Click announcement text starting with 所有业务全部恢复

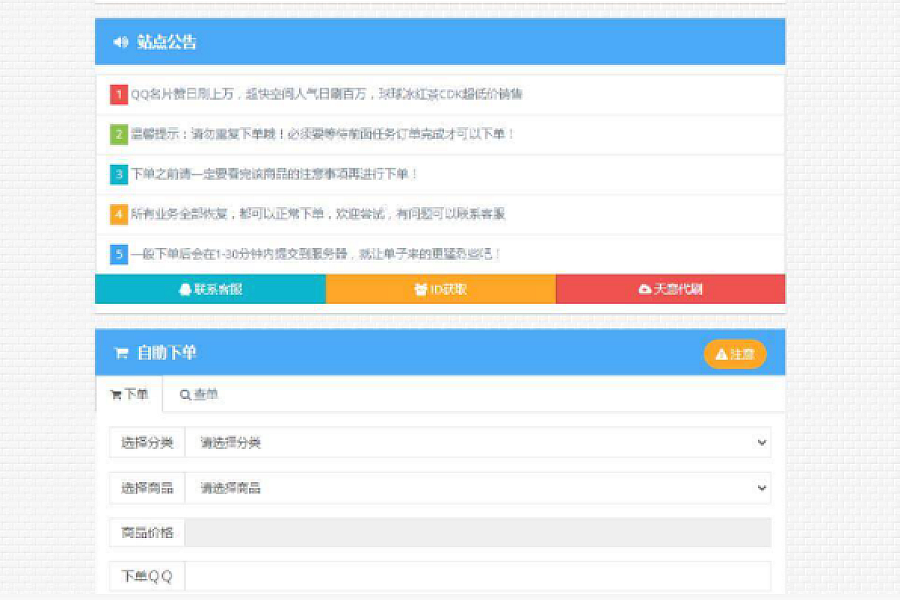[318, 214]
